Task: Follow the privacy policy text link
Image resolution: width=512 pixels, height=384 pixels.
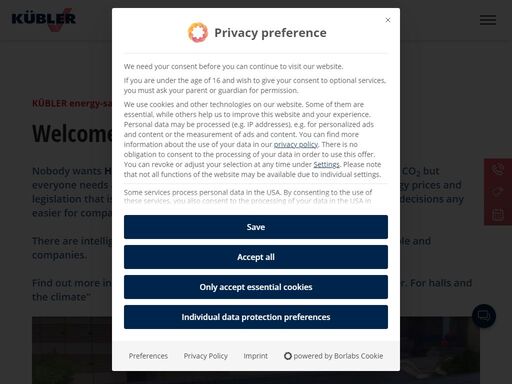Action: coord(296,144)
